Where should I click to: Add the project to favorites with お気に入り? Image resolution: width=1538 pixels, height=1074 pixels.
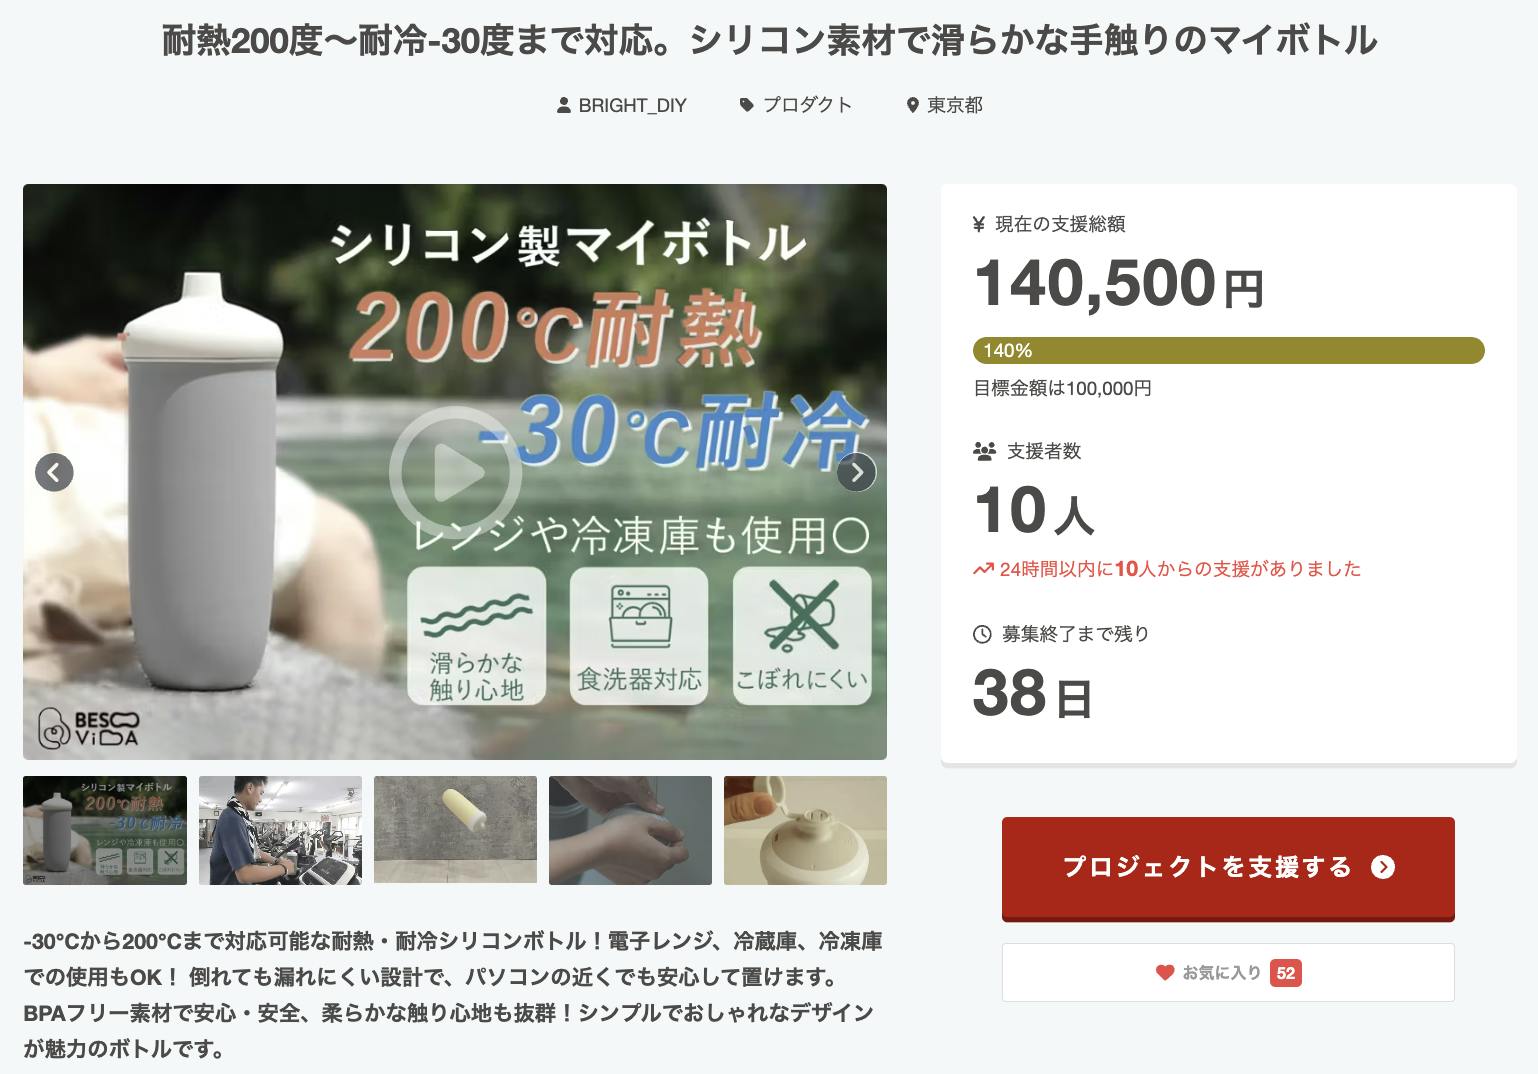coord(1228,972)
